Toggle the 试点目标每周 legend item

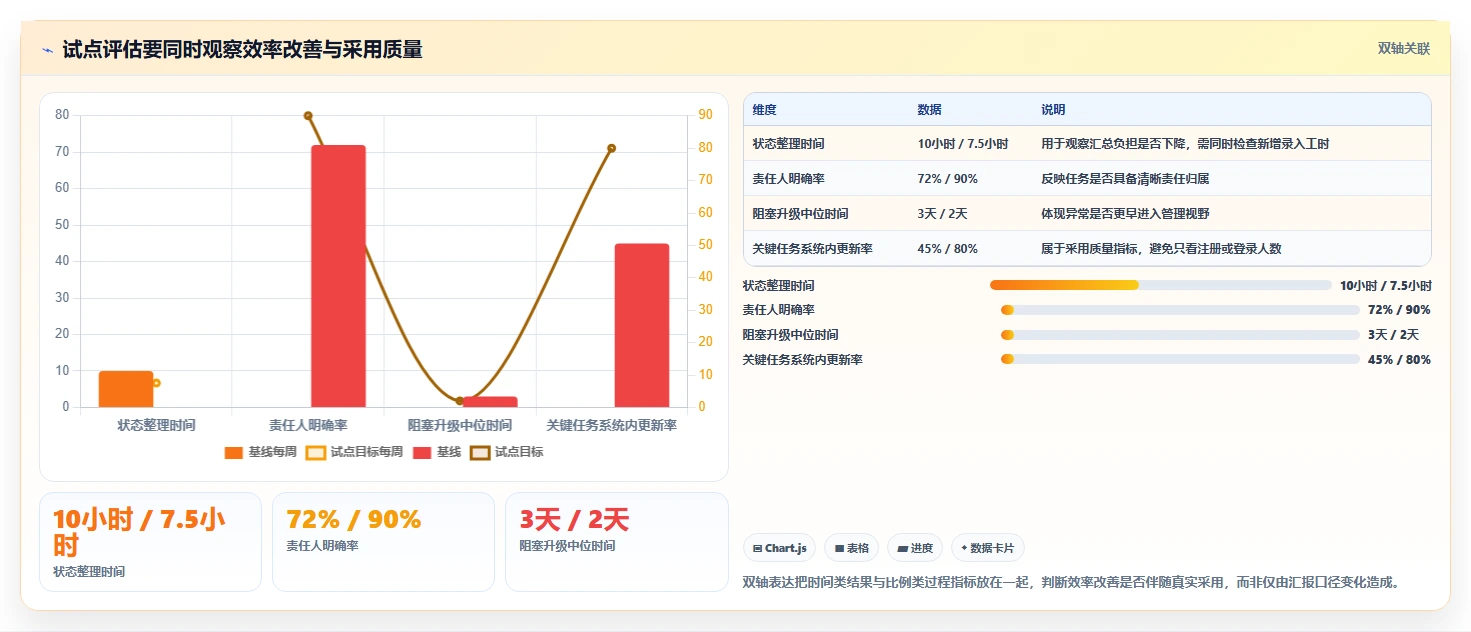pos(354,452)
